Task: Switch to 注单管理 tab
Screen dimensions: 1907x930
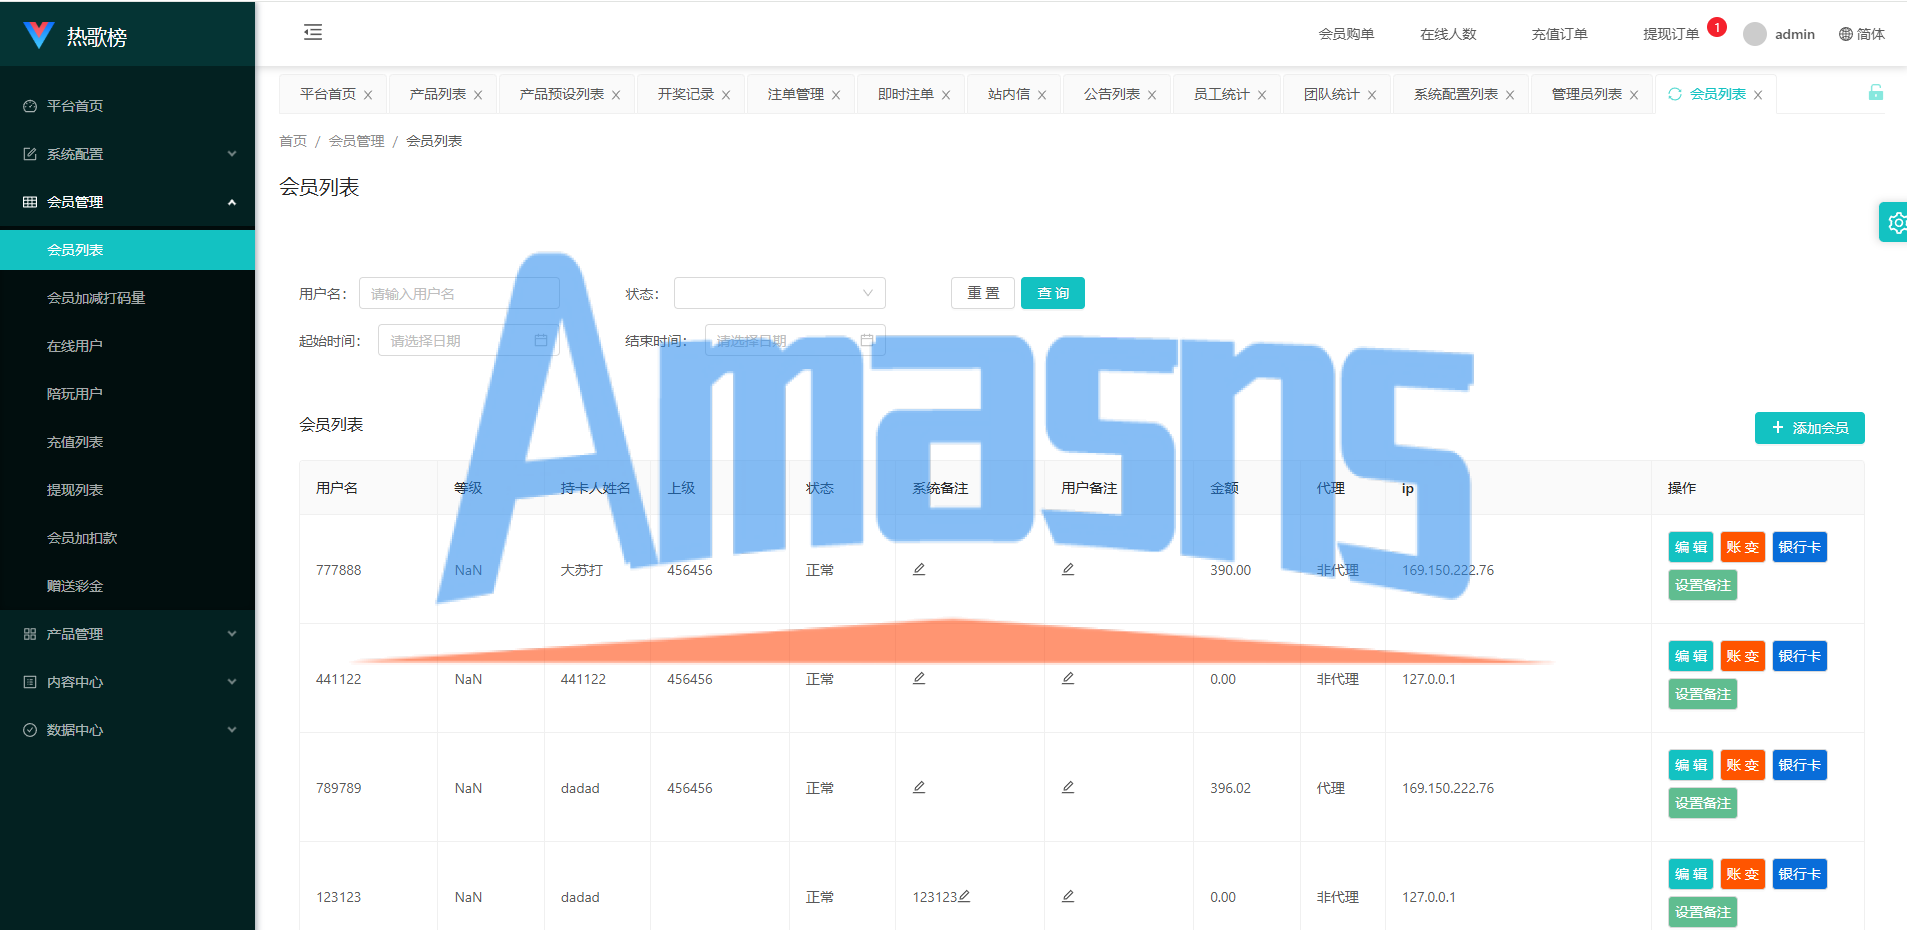Action: coord(796,94)
